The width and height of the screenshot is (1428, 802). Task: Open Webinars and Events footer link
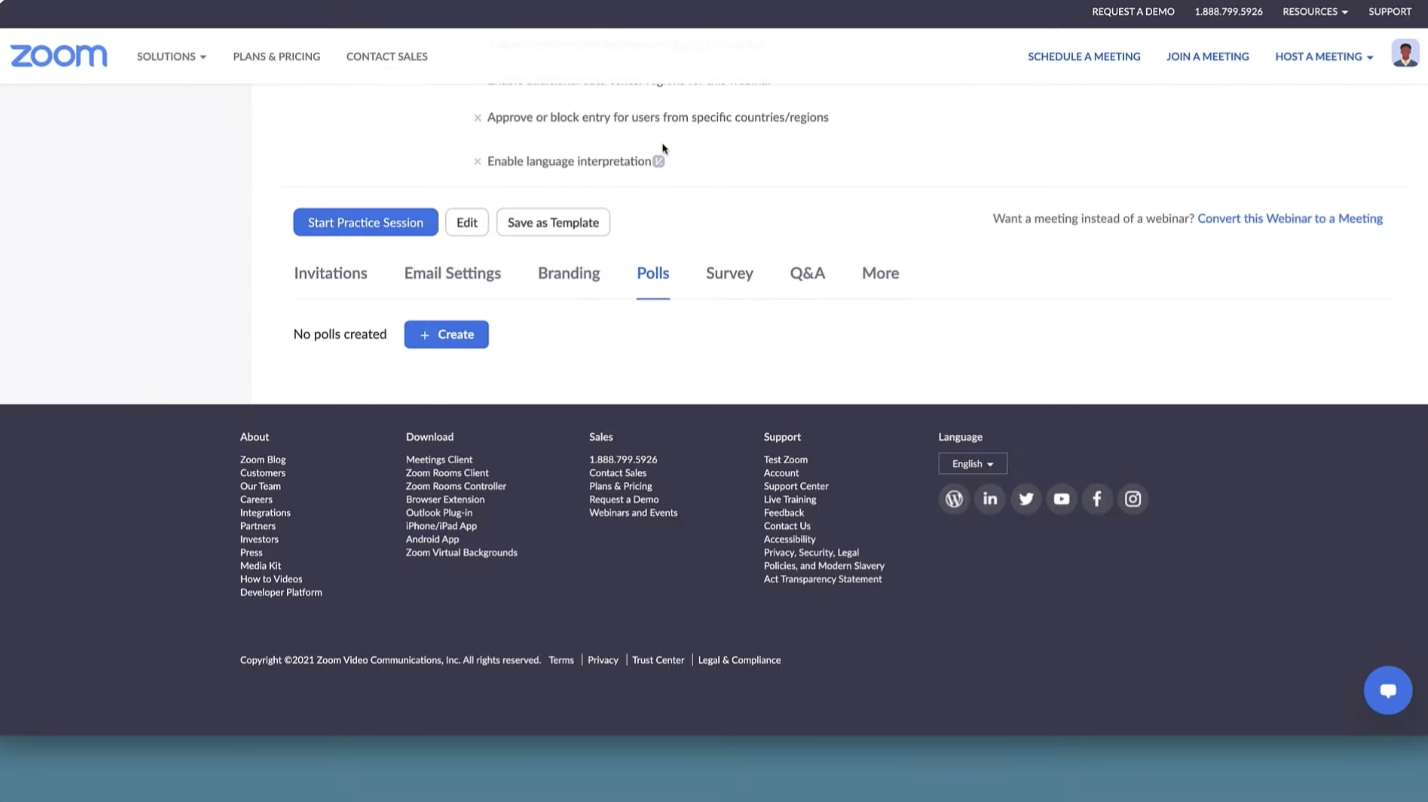[x=633, y=513]
